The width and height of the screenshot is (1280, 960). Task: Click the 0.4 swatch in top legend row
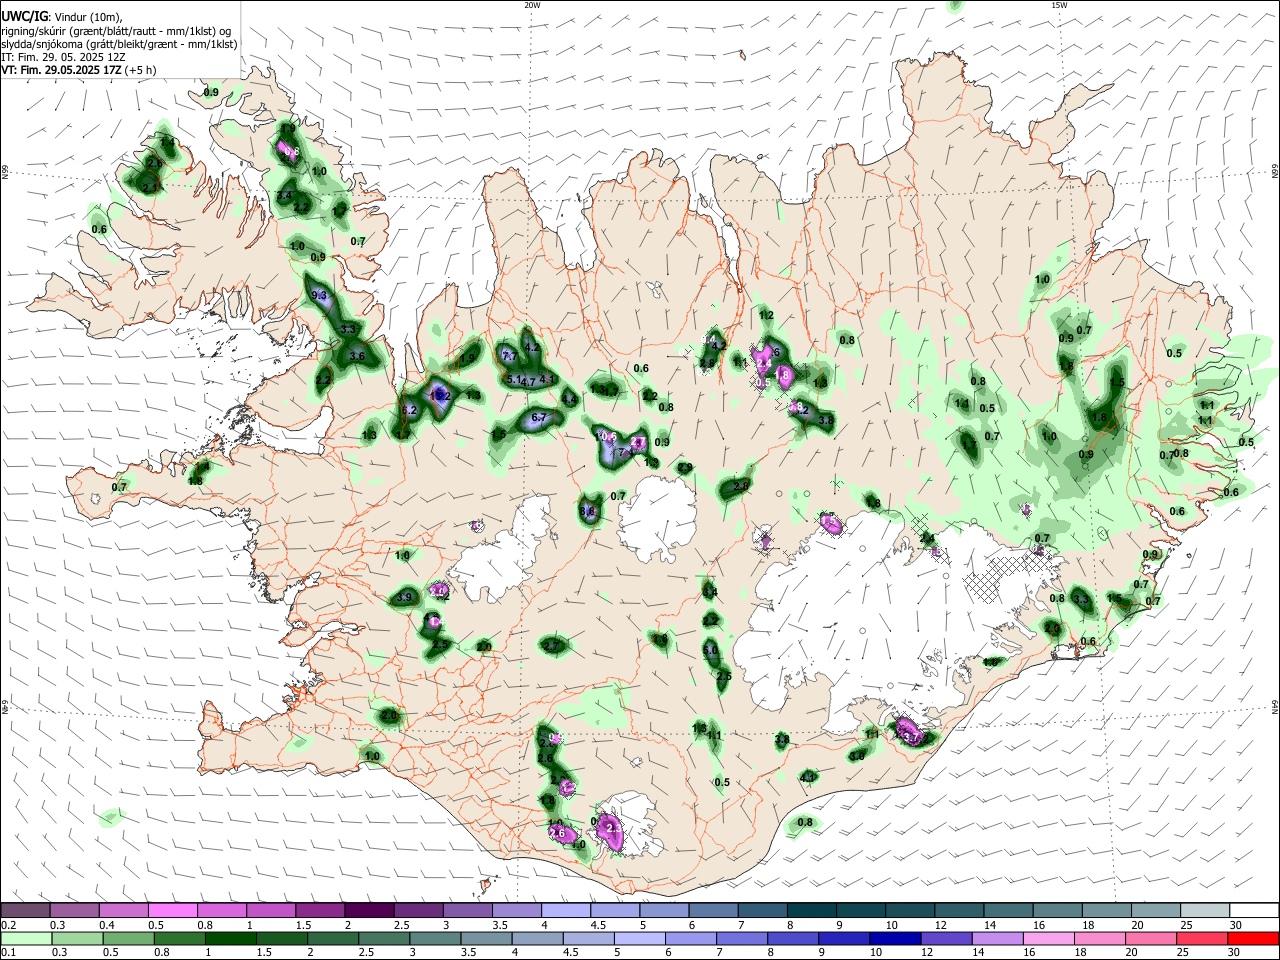(x=123, y=911)
